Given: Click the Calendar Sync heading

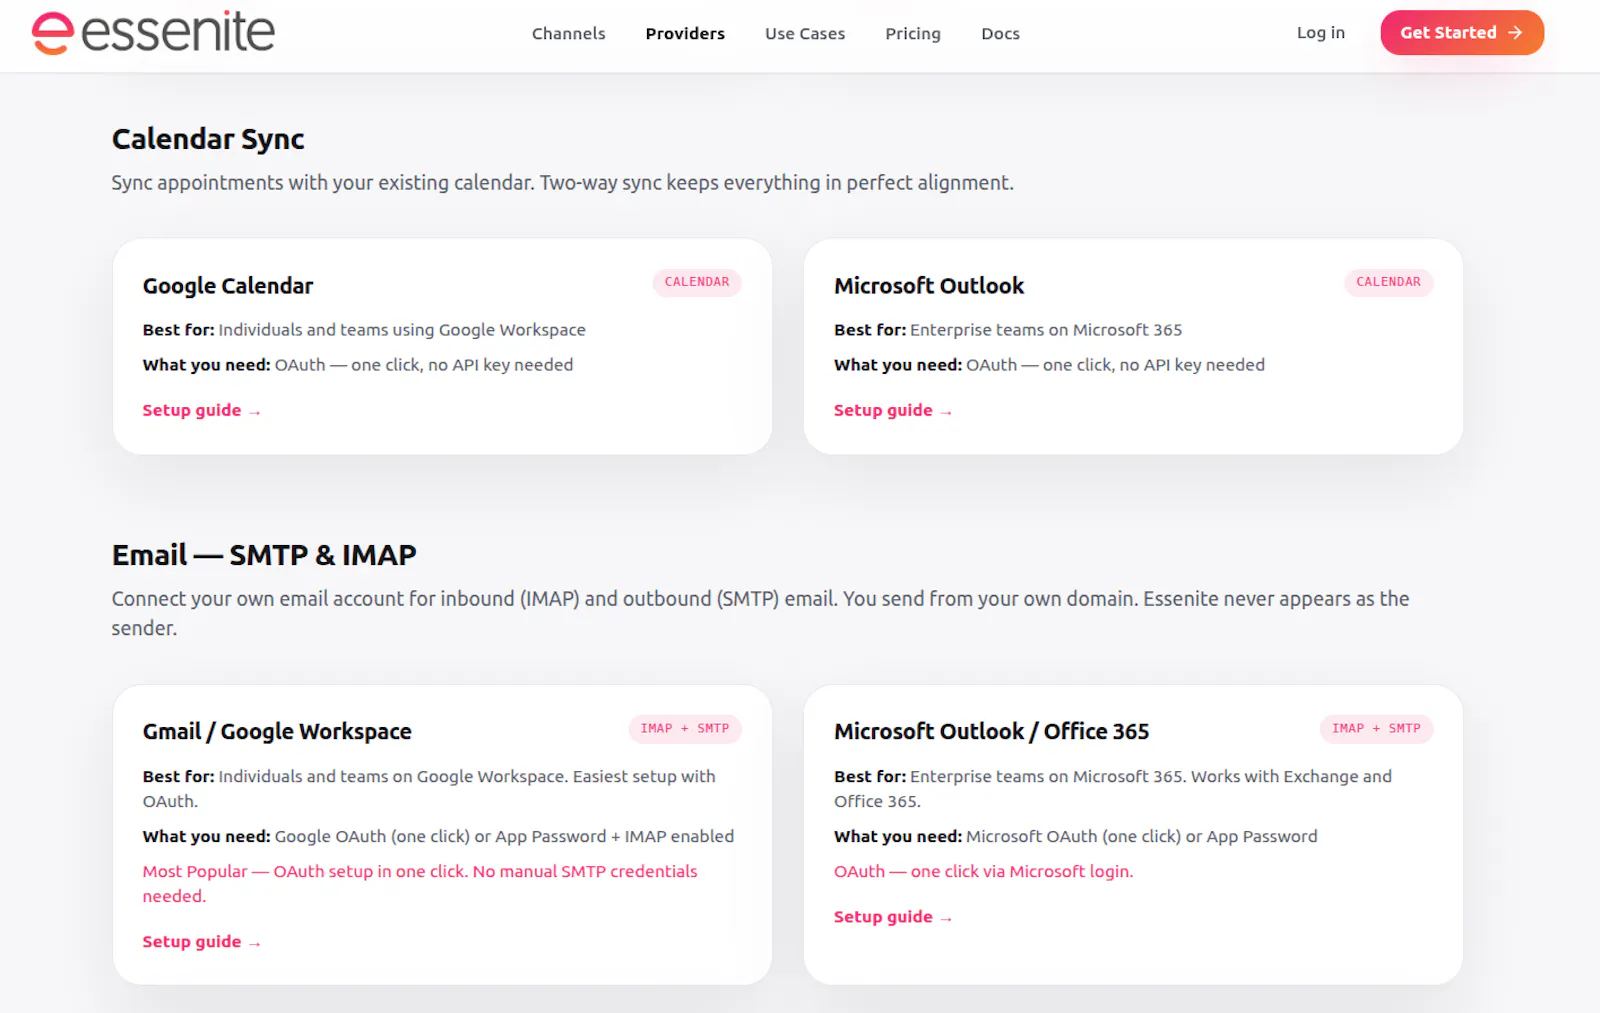Looking at the screenshot, I should tap(208, 139).
